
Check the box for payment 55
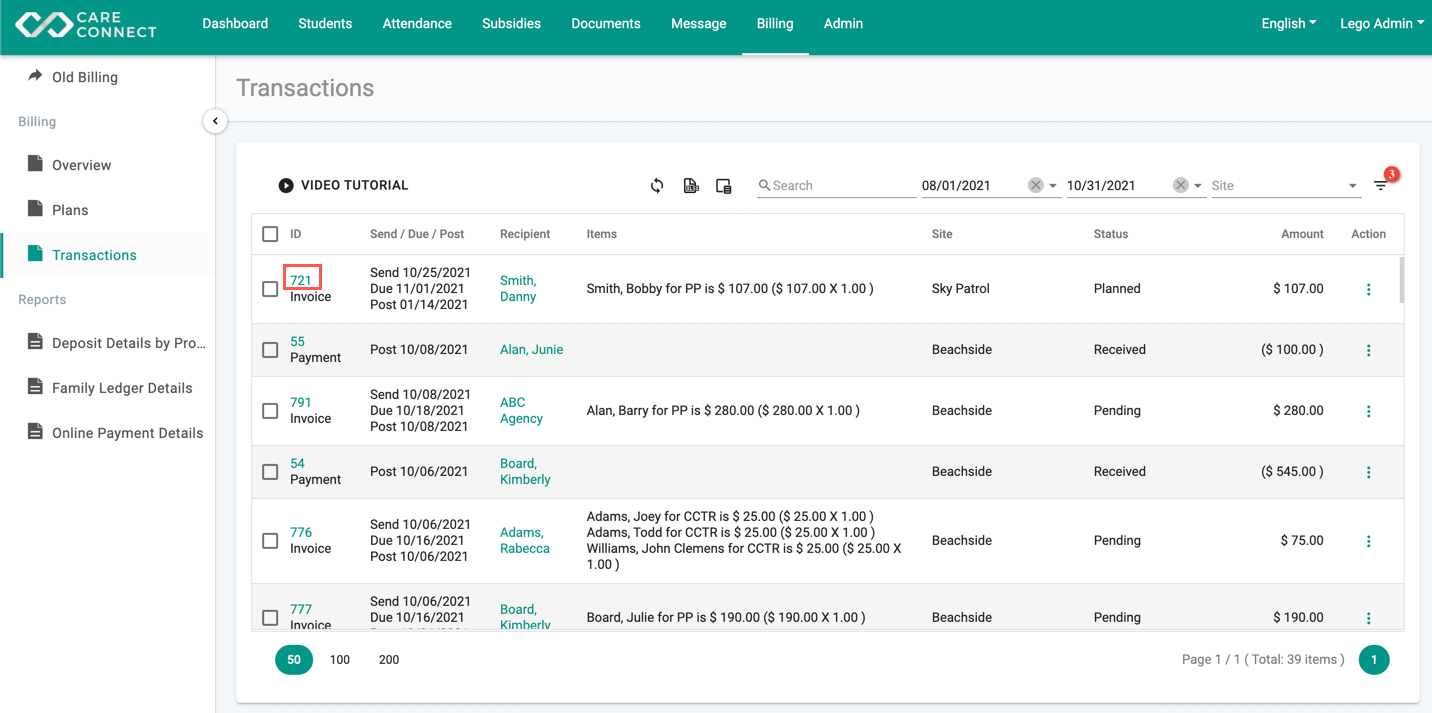pos(270,350)
